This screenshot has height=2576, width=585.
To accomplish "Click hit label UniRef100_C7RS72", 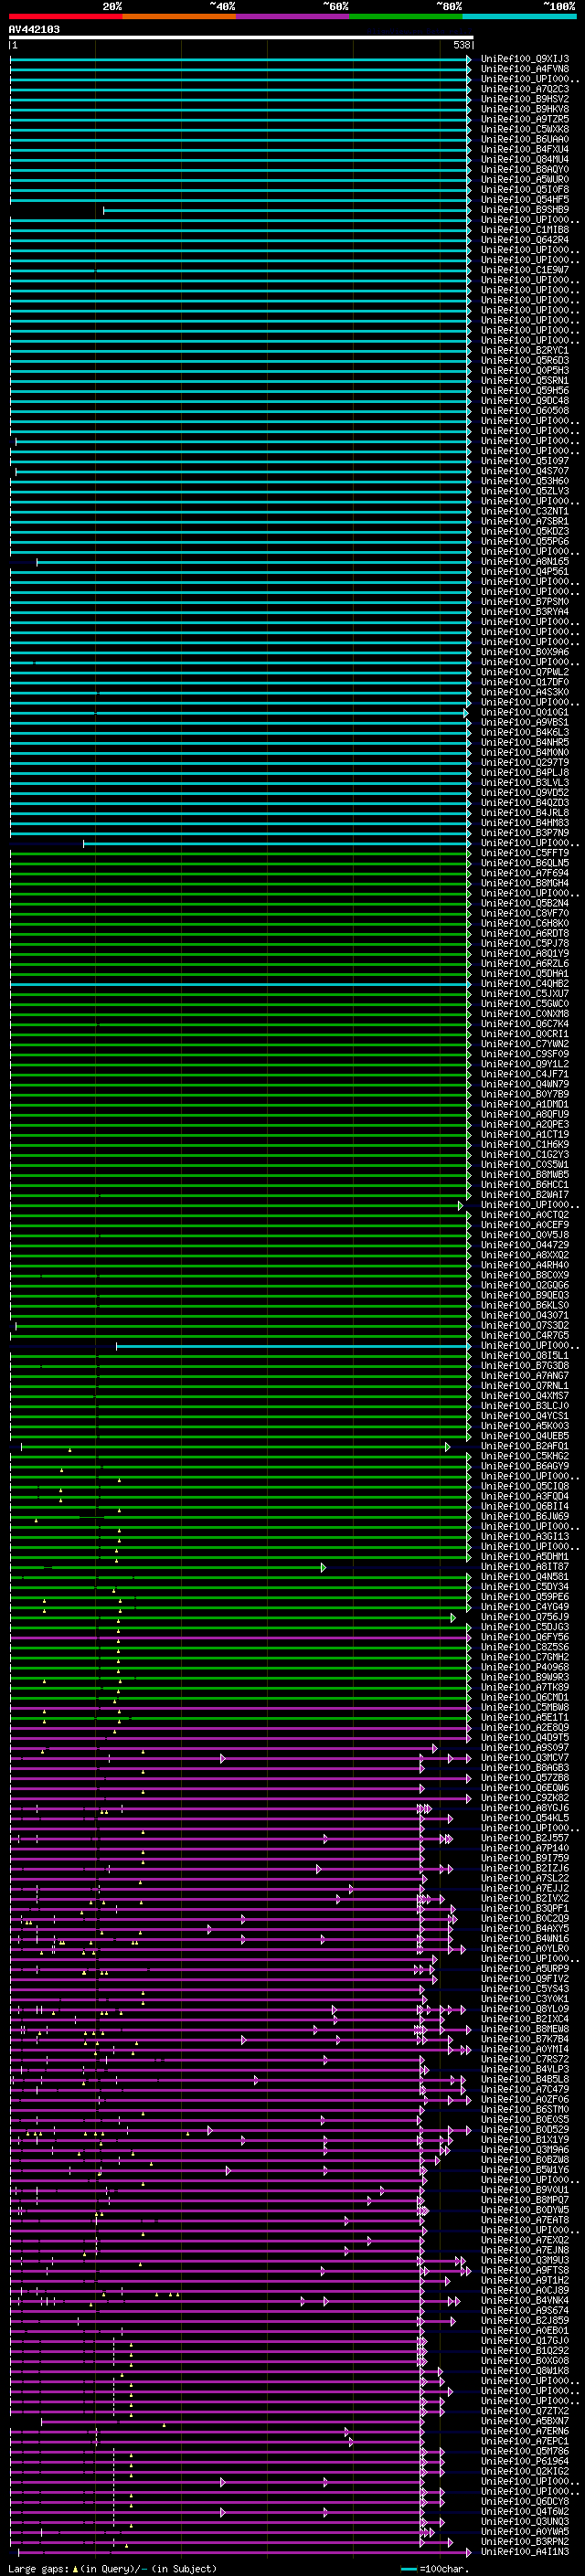I will 525,2059.
